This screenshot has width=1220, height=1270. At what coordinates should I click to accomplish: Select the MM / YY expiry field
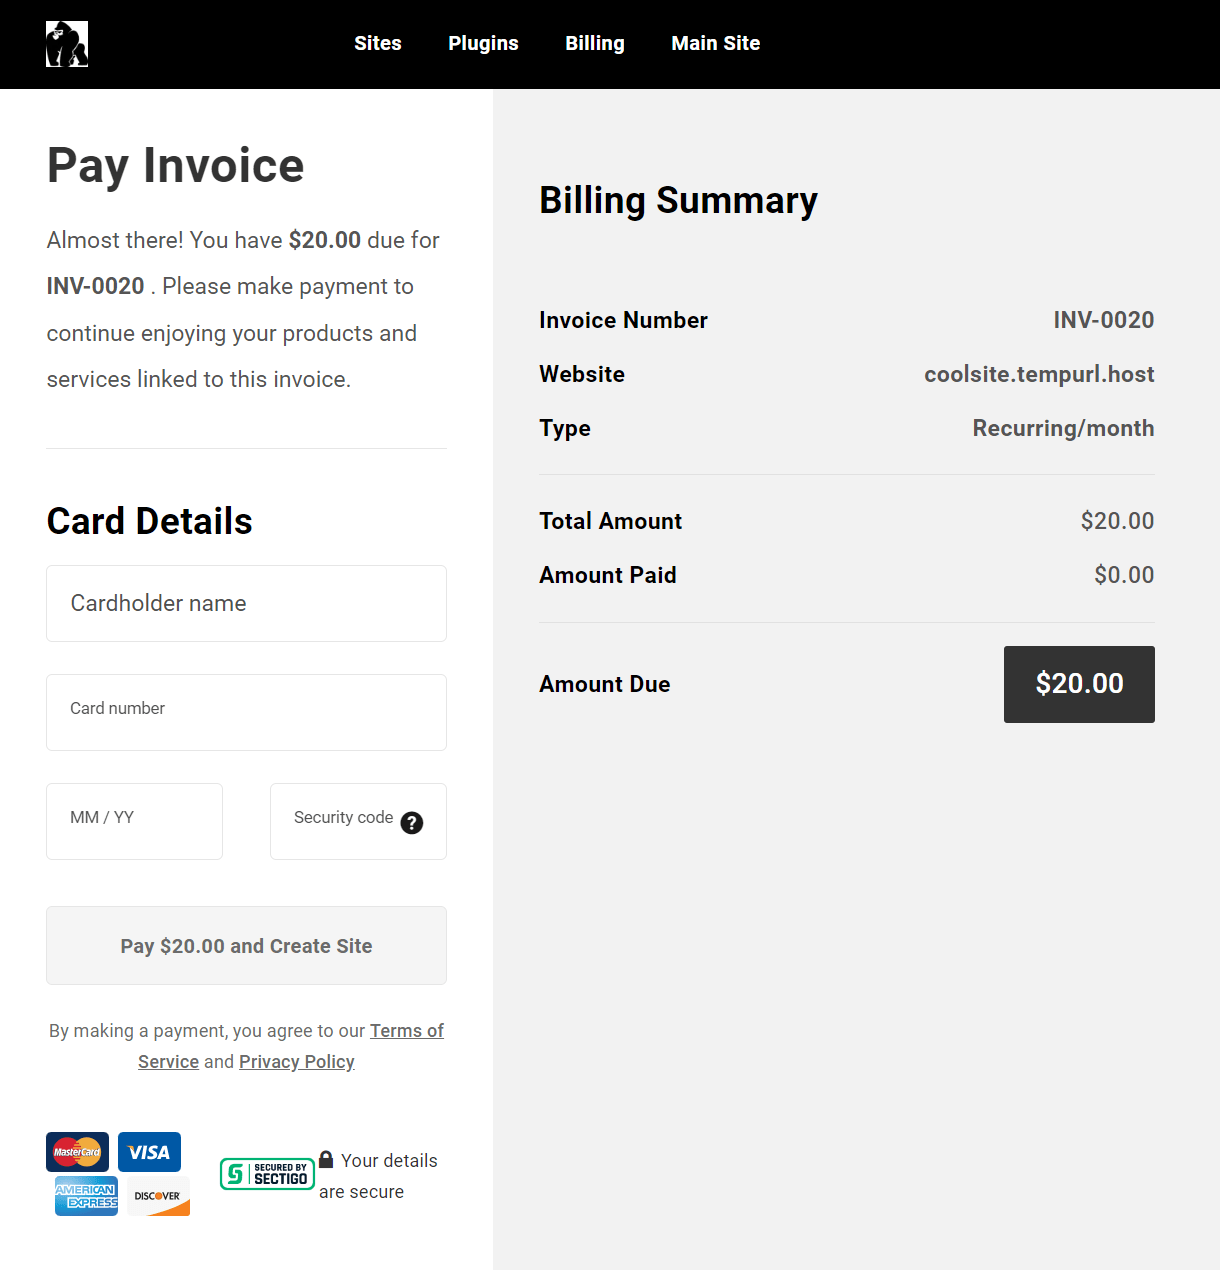click(x=134, y=821)
